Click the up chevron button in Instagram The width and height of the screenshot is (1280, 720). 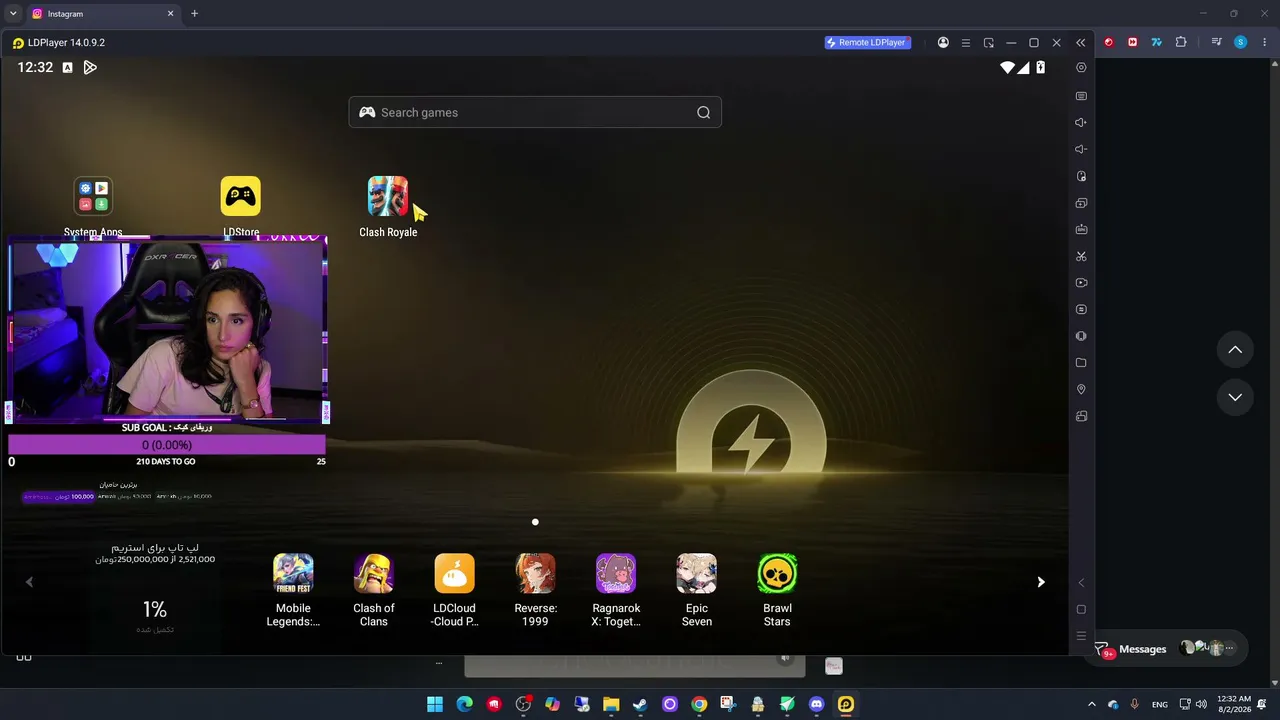pyautogui.click(x=1235, y=349)
